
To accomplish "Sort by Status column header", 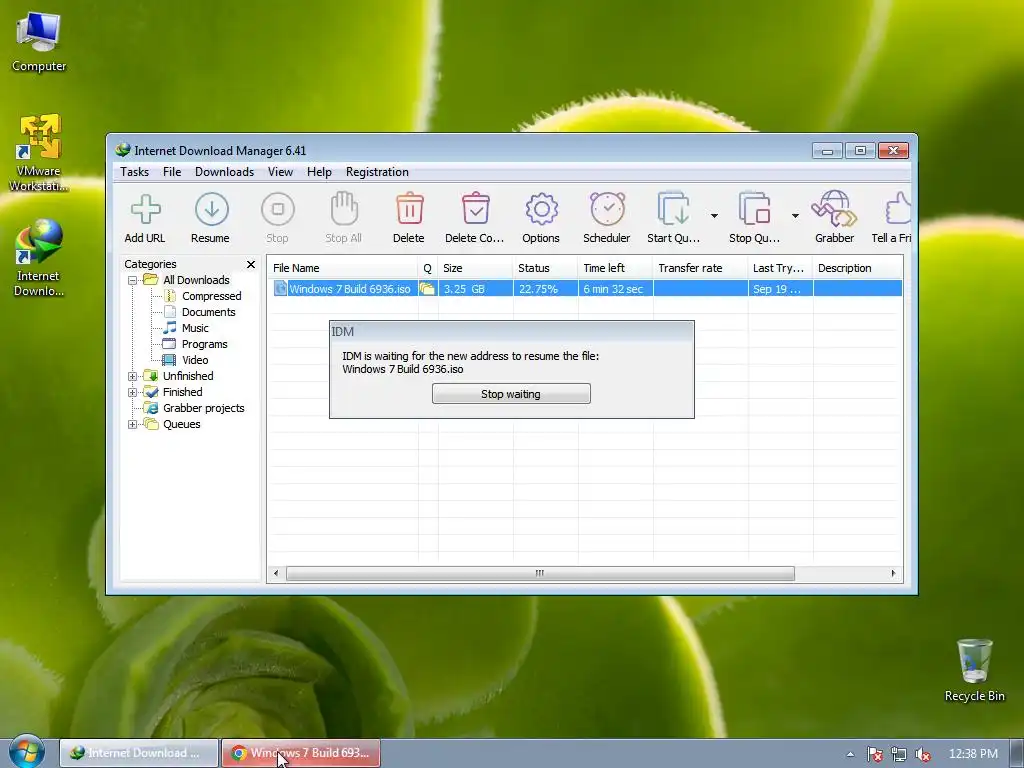I will 545,268.
